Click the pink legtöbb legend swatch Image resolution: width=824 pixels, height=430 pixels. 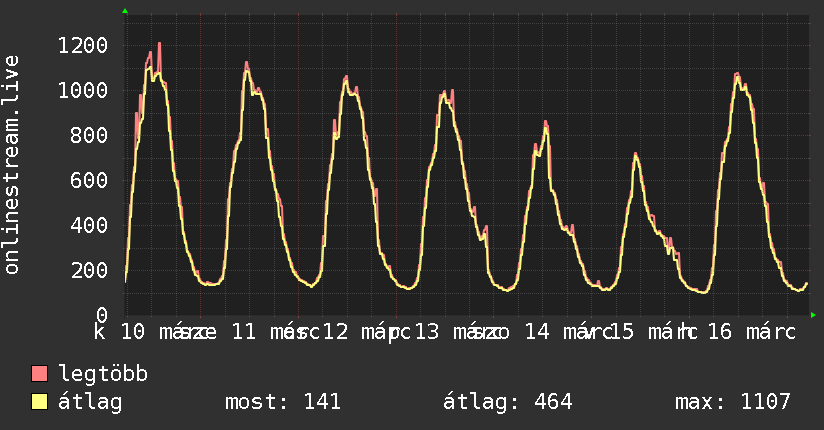click(39, 373)
